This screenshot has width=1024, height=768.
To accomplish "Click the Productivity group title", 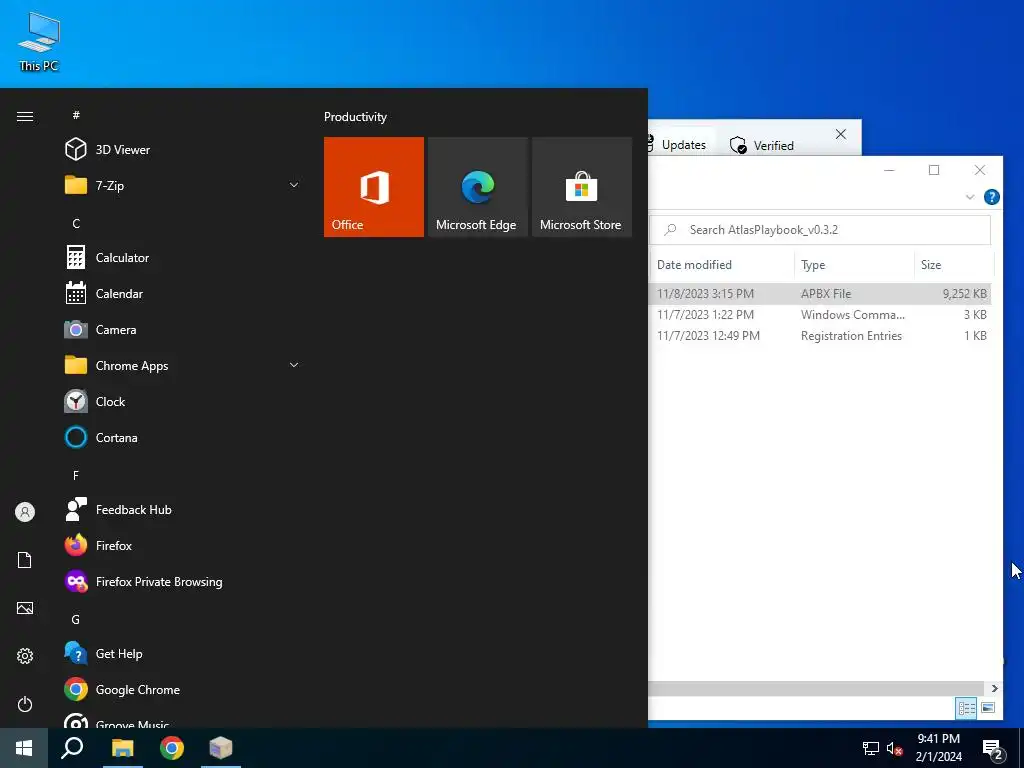I will click(355, 117).
